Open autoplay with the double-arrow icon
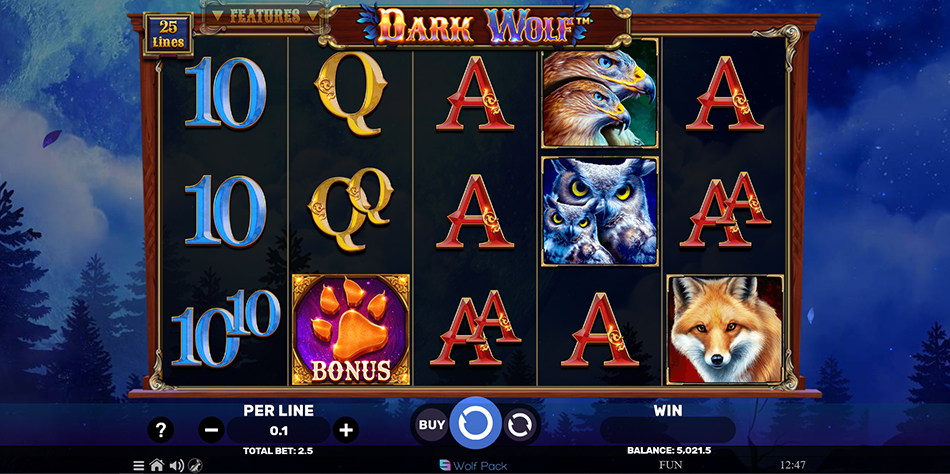950x474 pixels. (x=519, y=425)
